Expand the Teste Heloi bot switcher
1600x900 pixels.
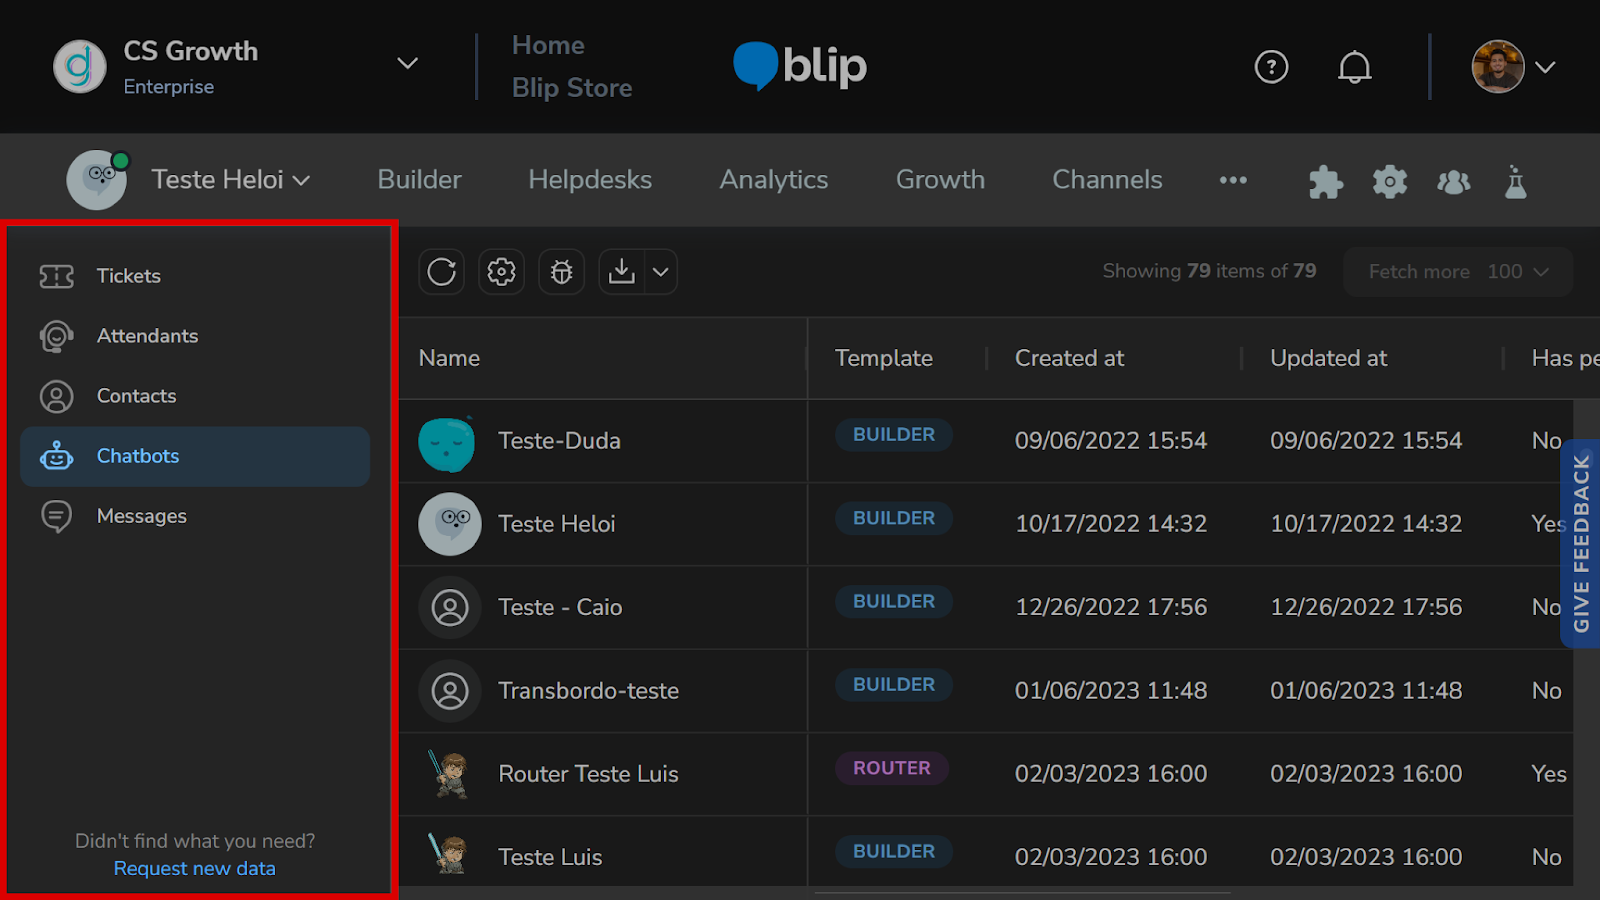click(231, 180)
